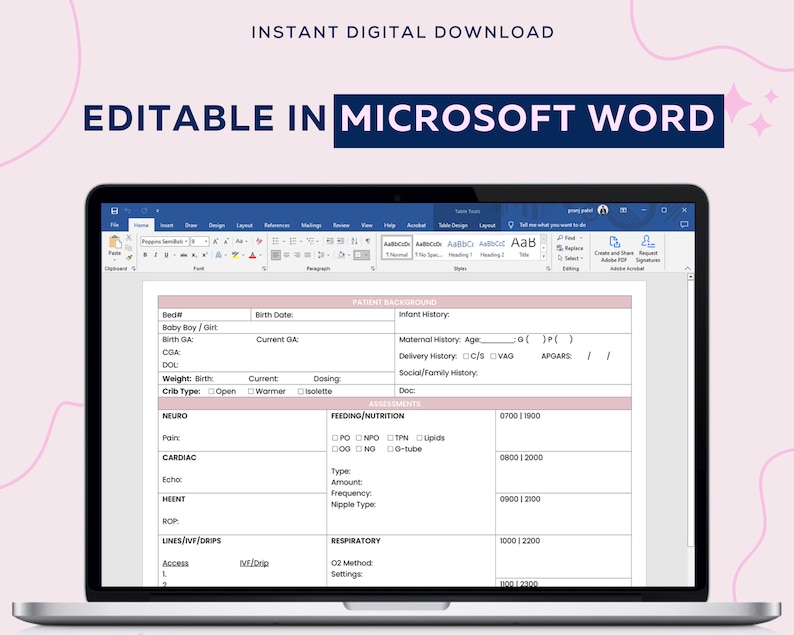Viewport: 794px width, 635px height.
Task: Apply Underline formatting
Action: click(166, 255)
